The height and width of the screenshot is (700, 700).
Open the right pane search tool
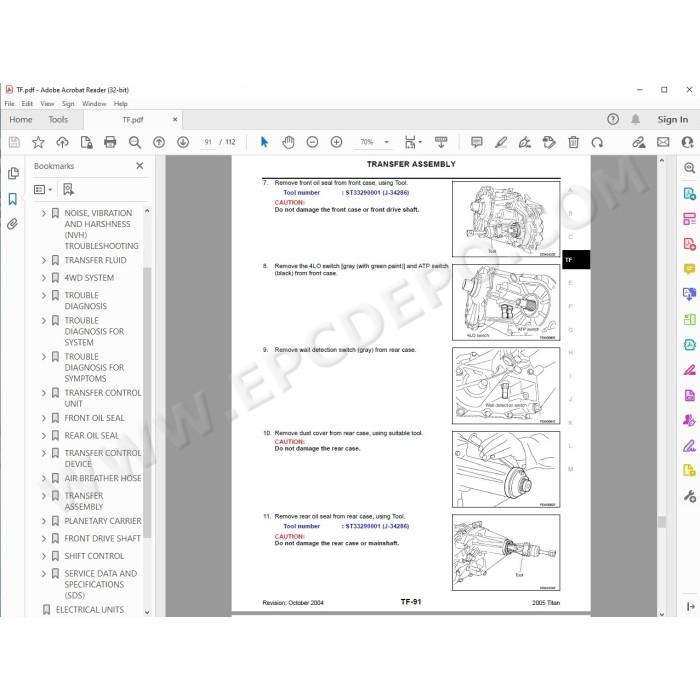pos(689,168)
